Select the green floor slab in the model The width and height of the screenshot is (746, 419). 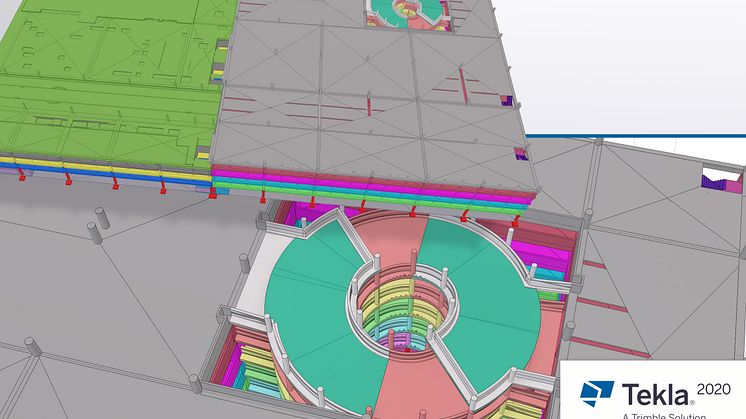pyautogui.click(x=112, y=81)
